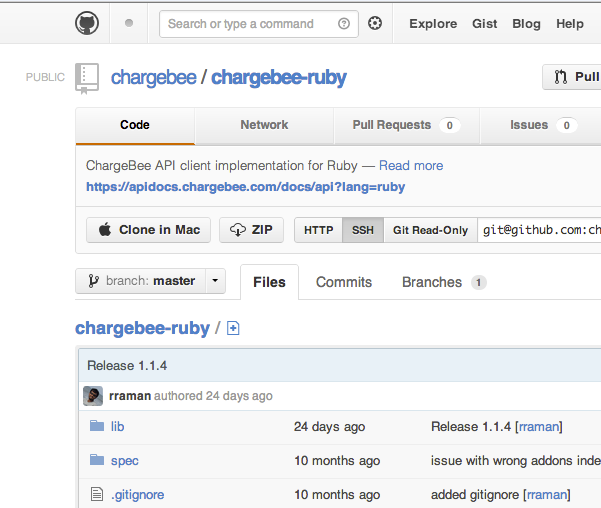Click rraman's avatar thumbnail

(x=93, y=396)
